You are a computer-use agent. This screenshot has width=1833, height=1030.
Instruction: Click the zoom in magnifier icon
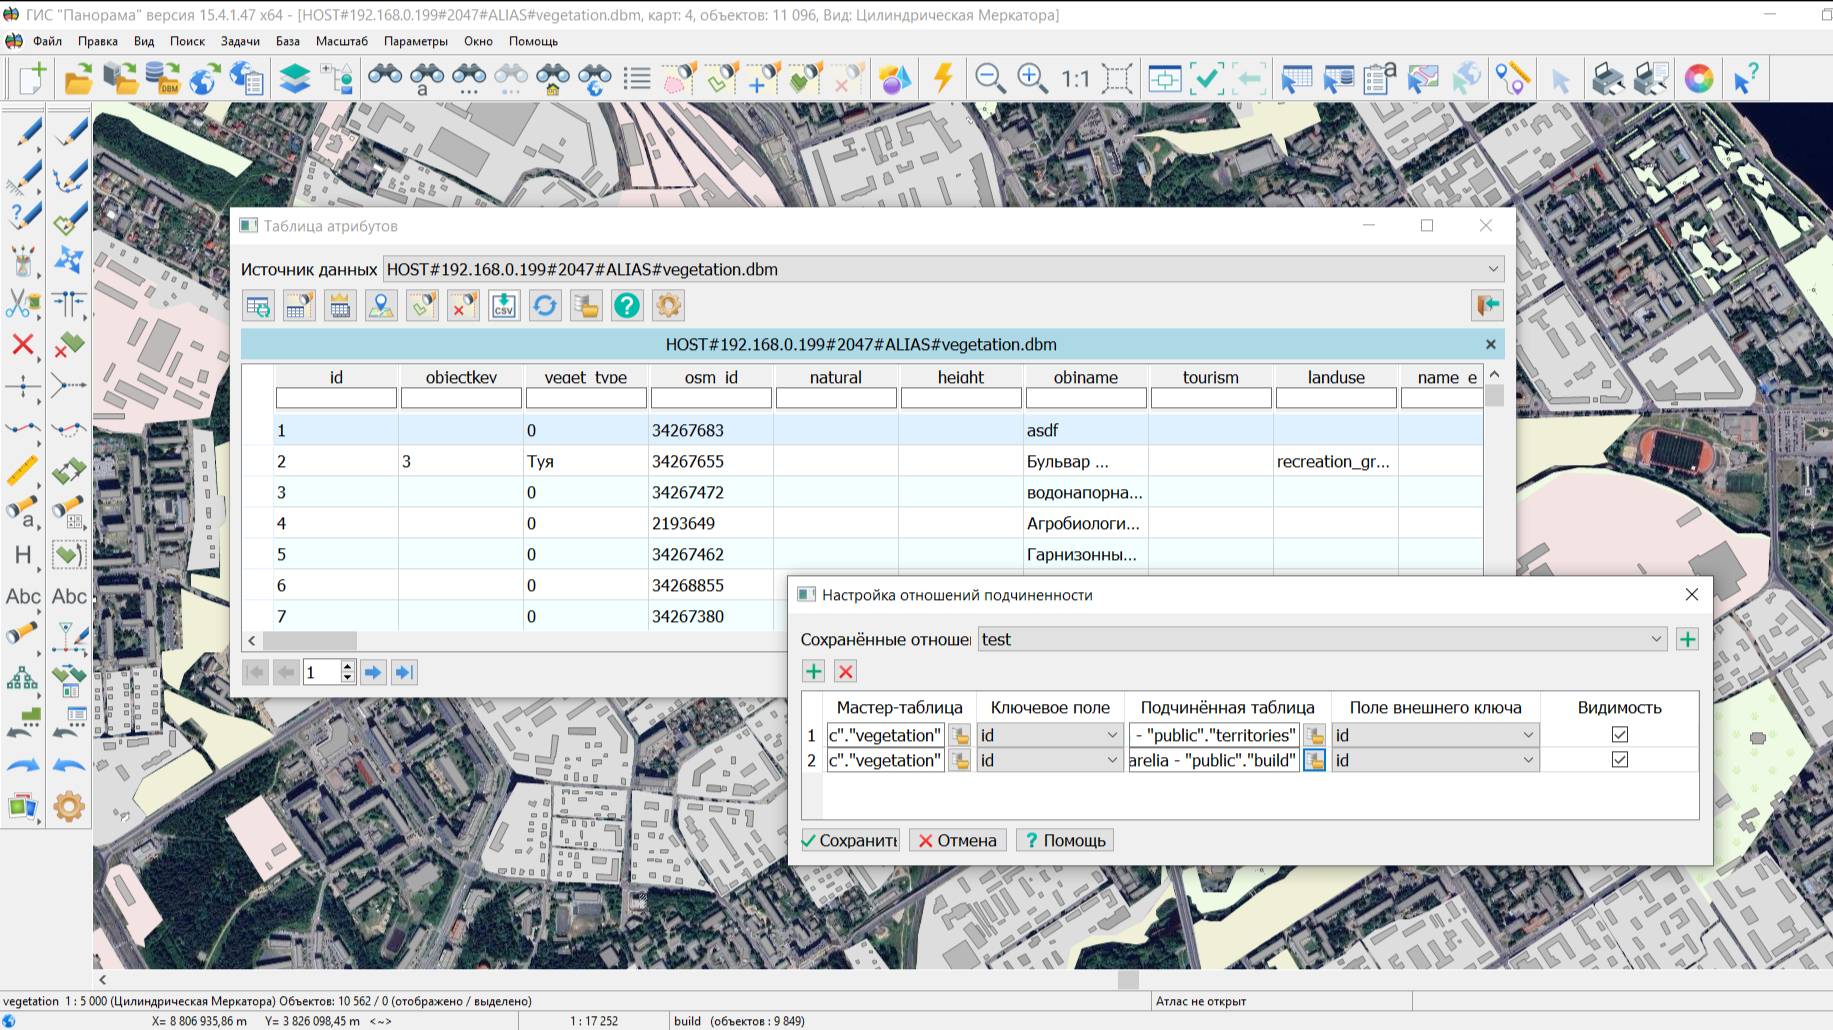click(x=1031, y=78)
